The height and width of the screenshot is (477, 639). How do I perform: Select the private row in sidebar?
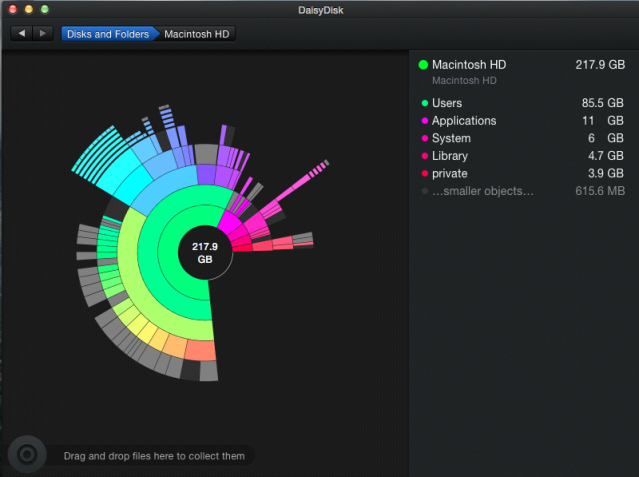coord(522,173)
